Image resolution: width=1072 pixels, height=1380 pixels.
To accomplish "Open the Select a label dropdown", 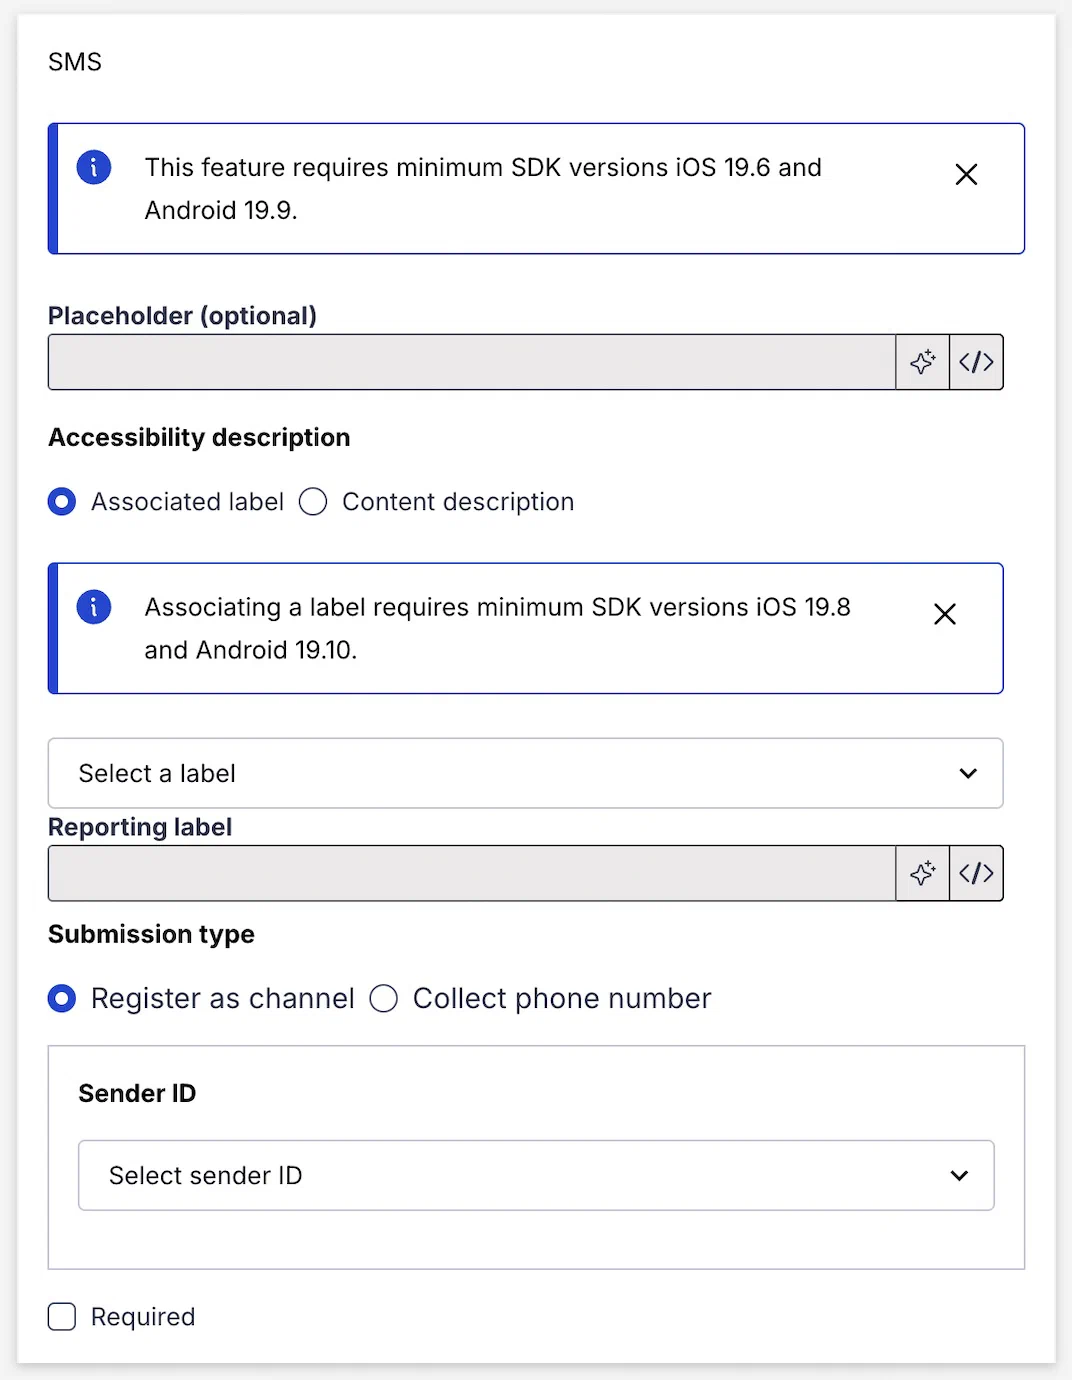I will (x=500, y=773).
